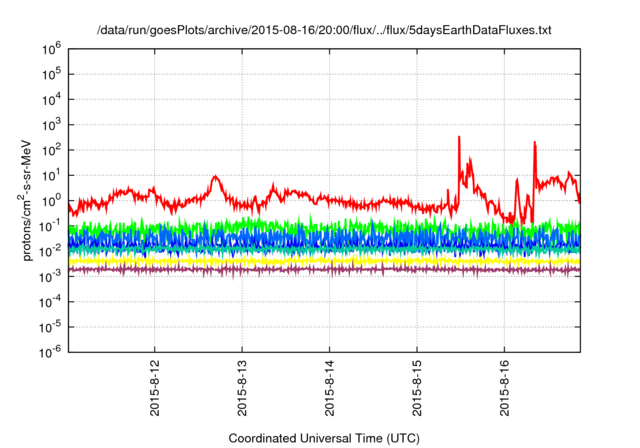Click the '2015-8-12' date tick label
640x448 pixels.
point(155,388)
